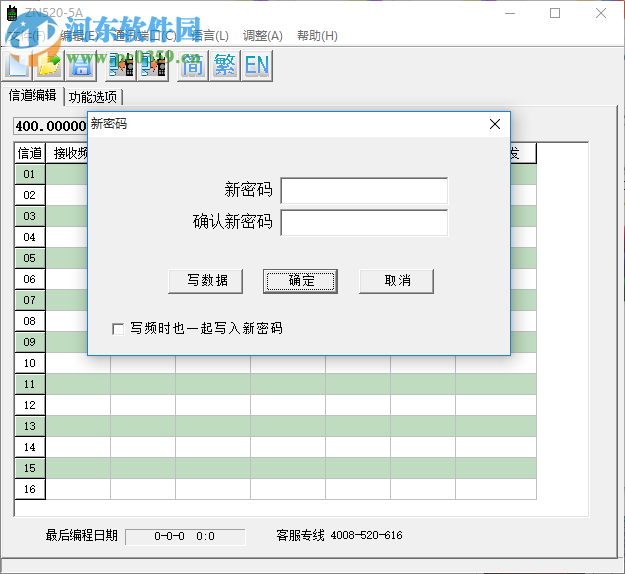The image size is (625, 574).
Task: Select channel row 13
Action: 29,426
